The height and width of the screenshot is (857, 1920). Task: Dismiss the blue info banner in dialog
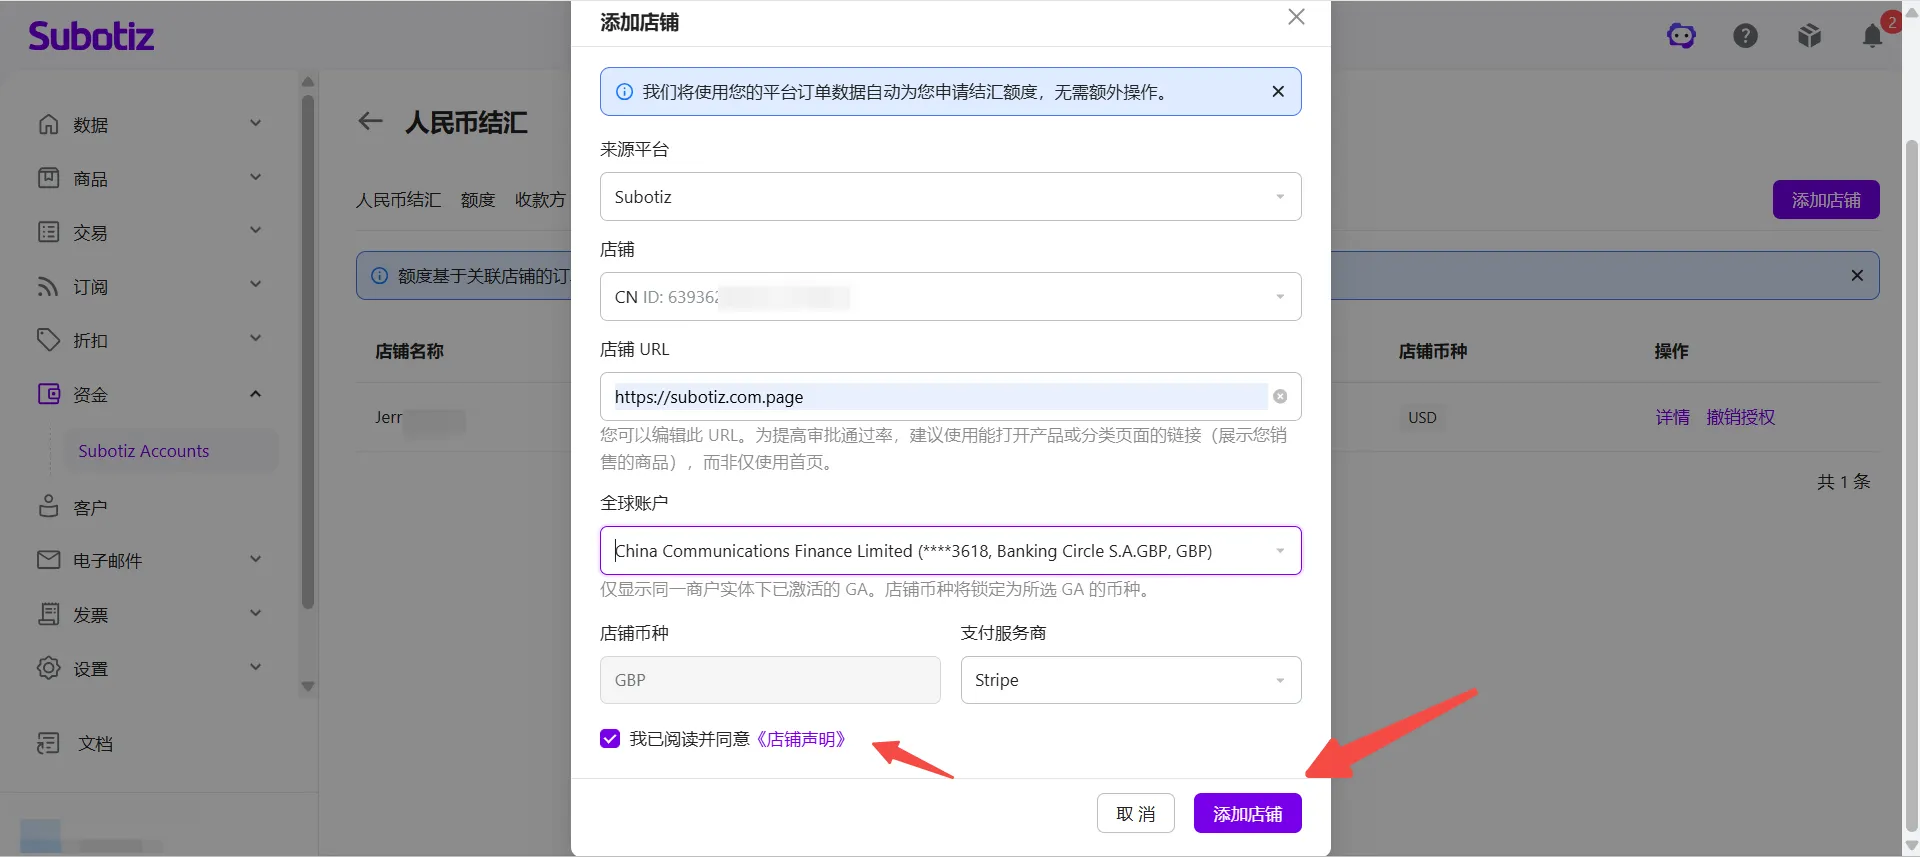coord(1278,91)
